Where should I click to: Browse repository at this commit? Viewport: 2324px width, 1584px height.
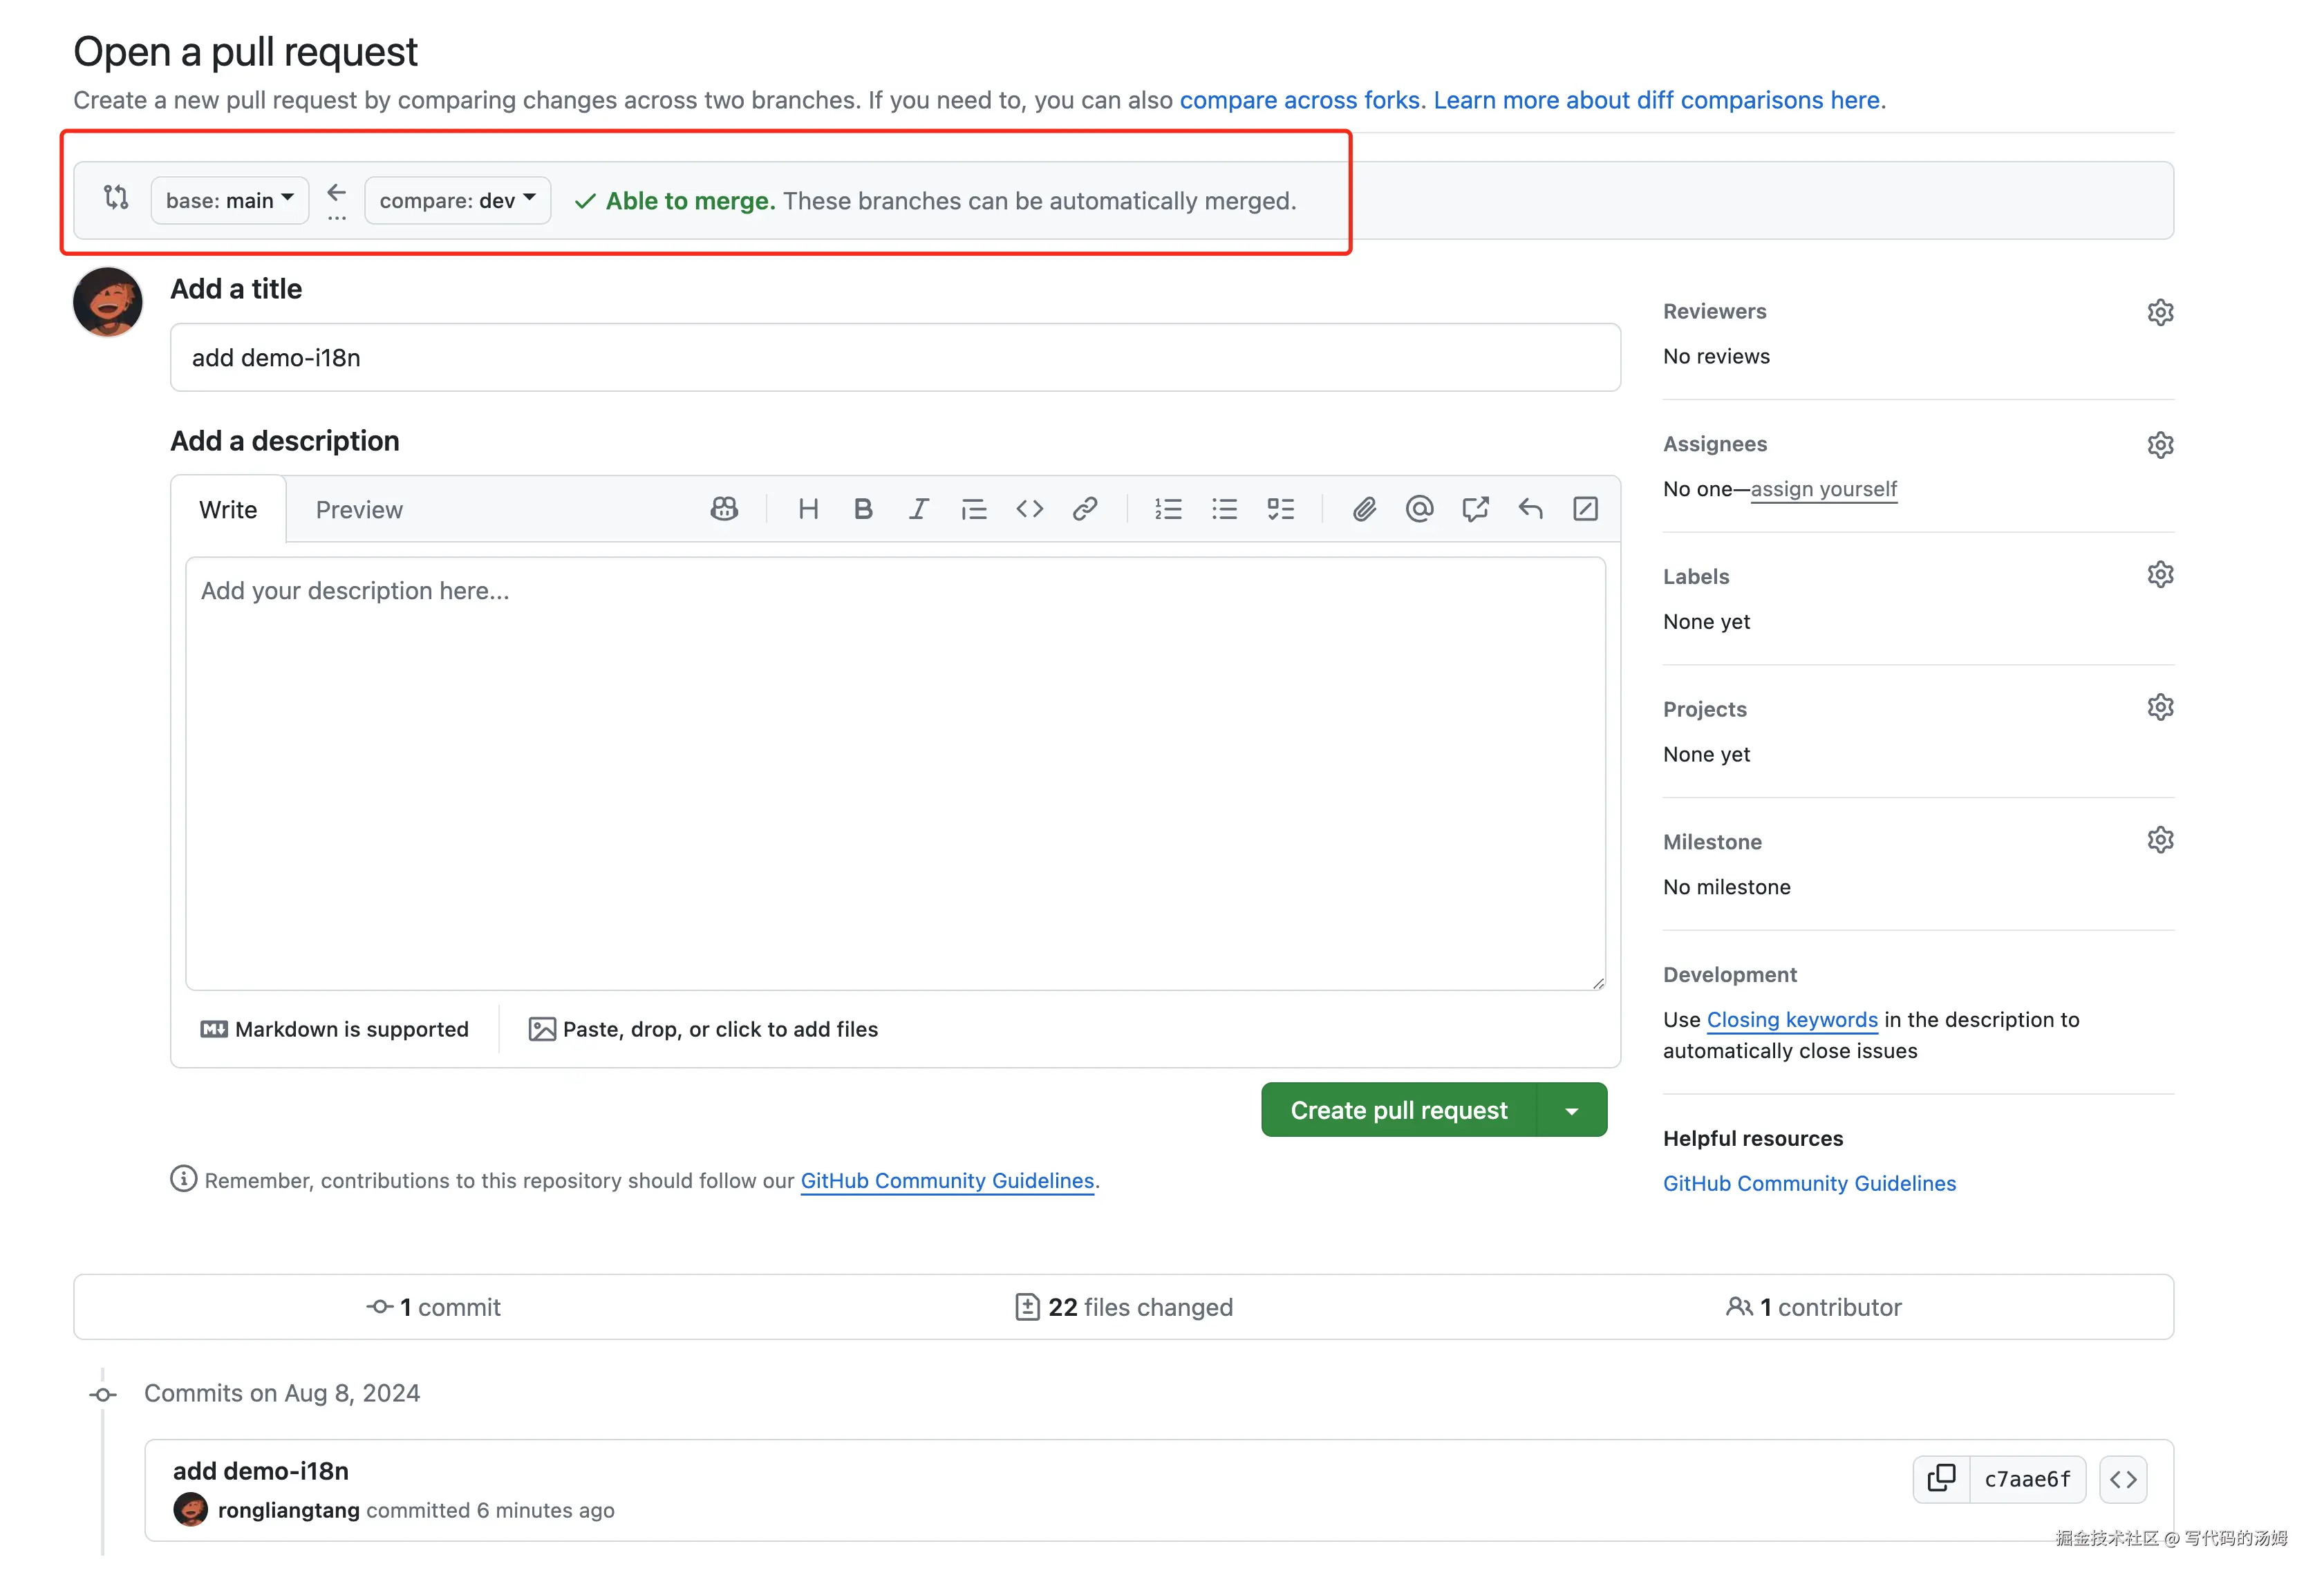2123,1478
